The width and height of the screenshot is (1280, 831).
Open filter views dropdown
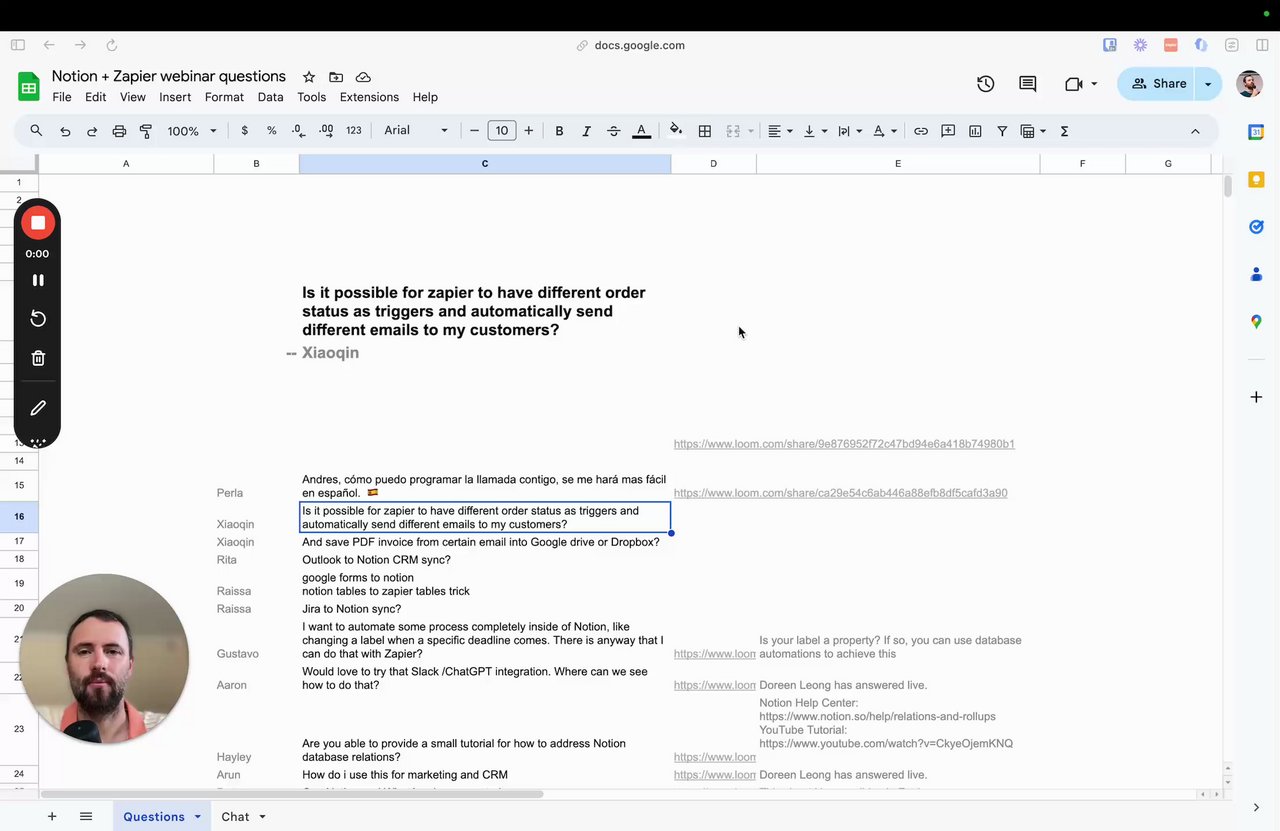tap(1033, 131)
